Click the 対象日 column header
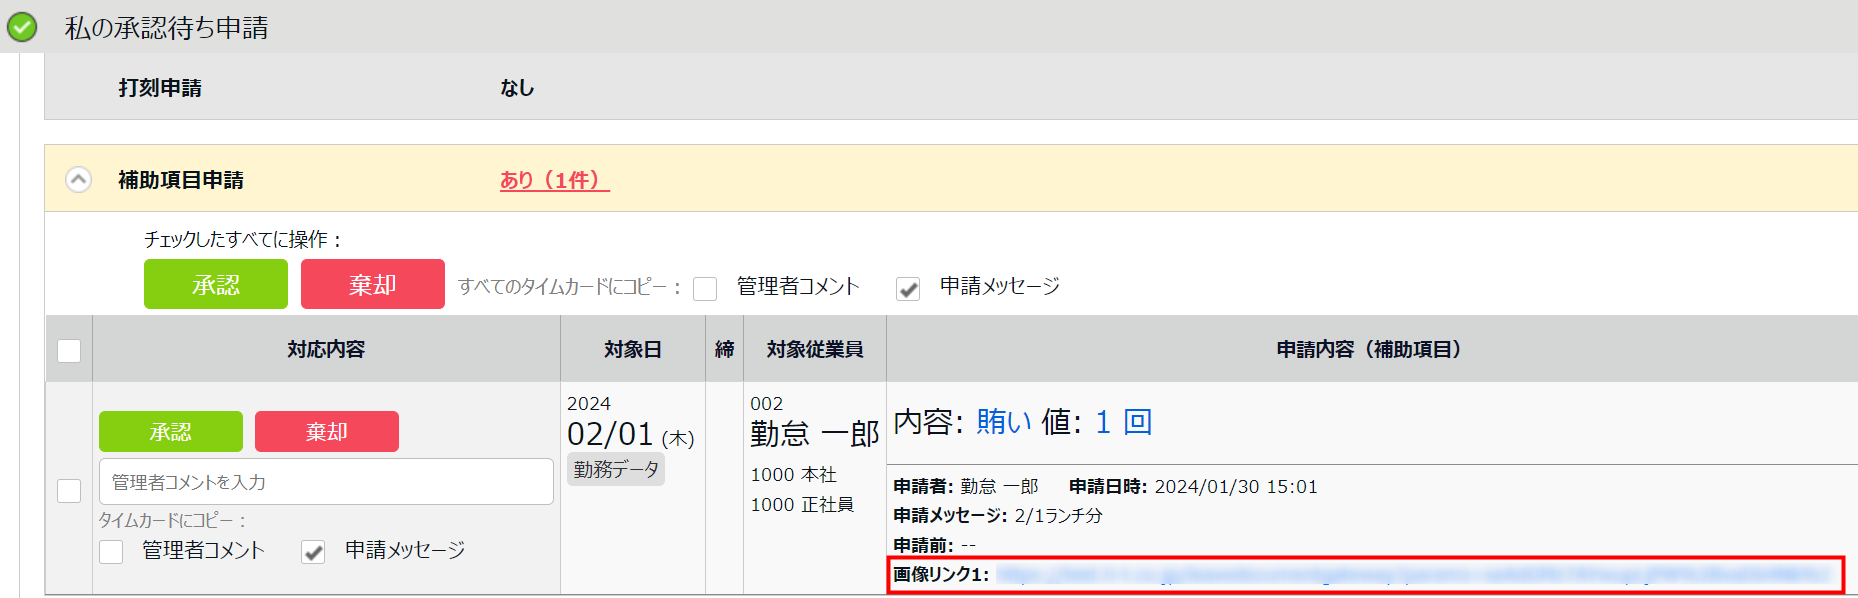This screenshot has width=1858, height=598. (632, 349)
